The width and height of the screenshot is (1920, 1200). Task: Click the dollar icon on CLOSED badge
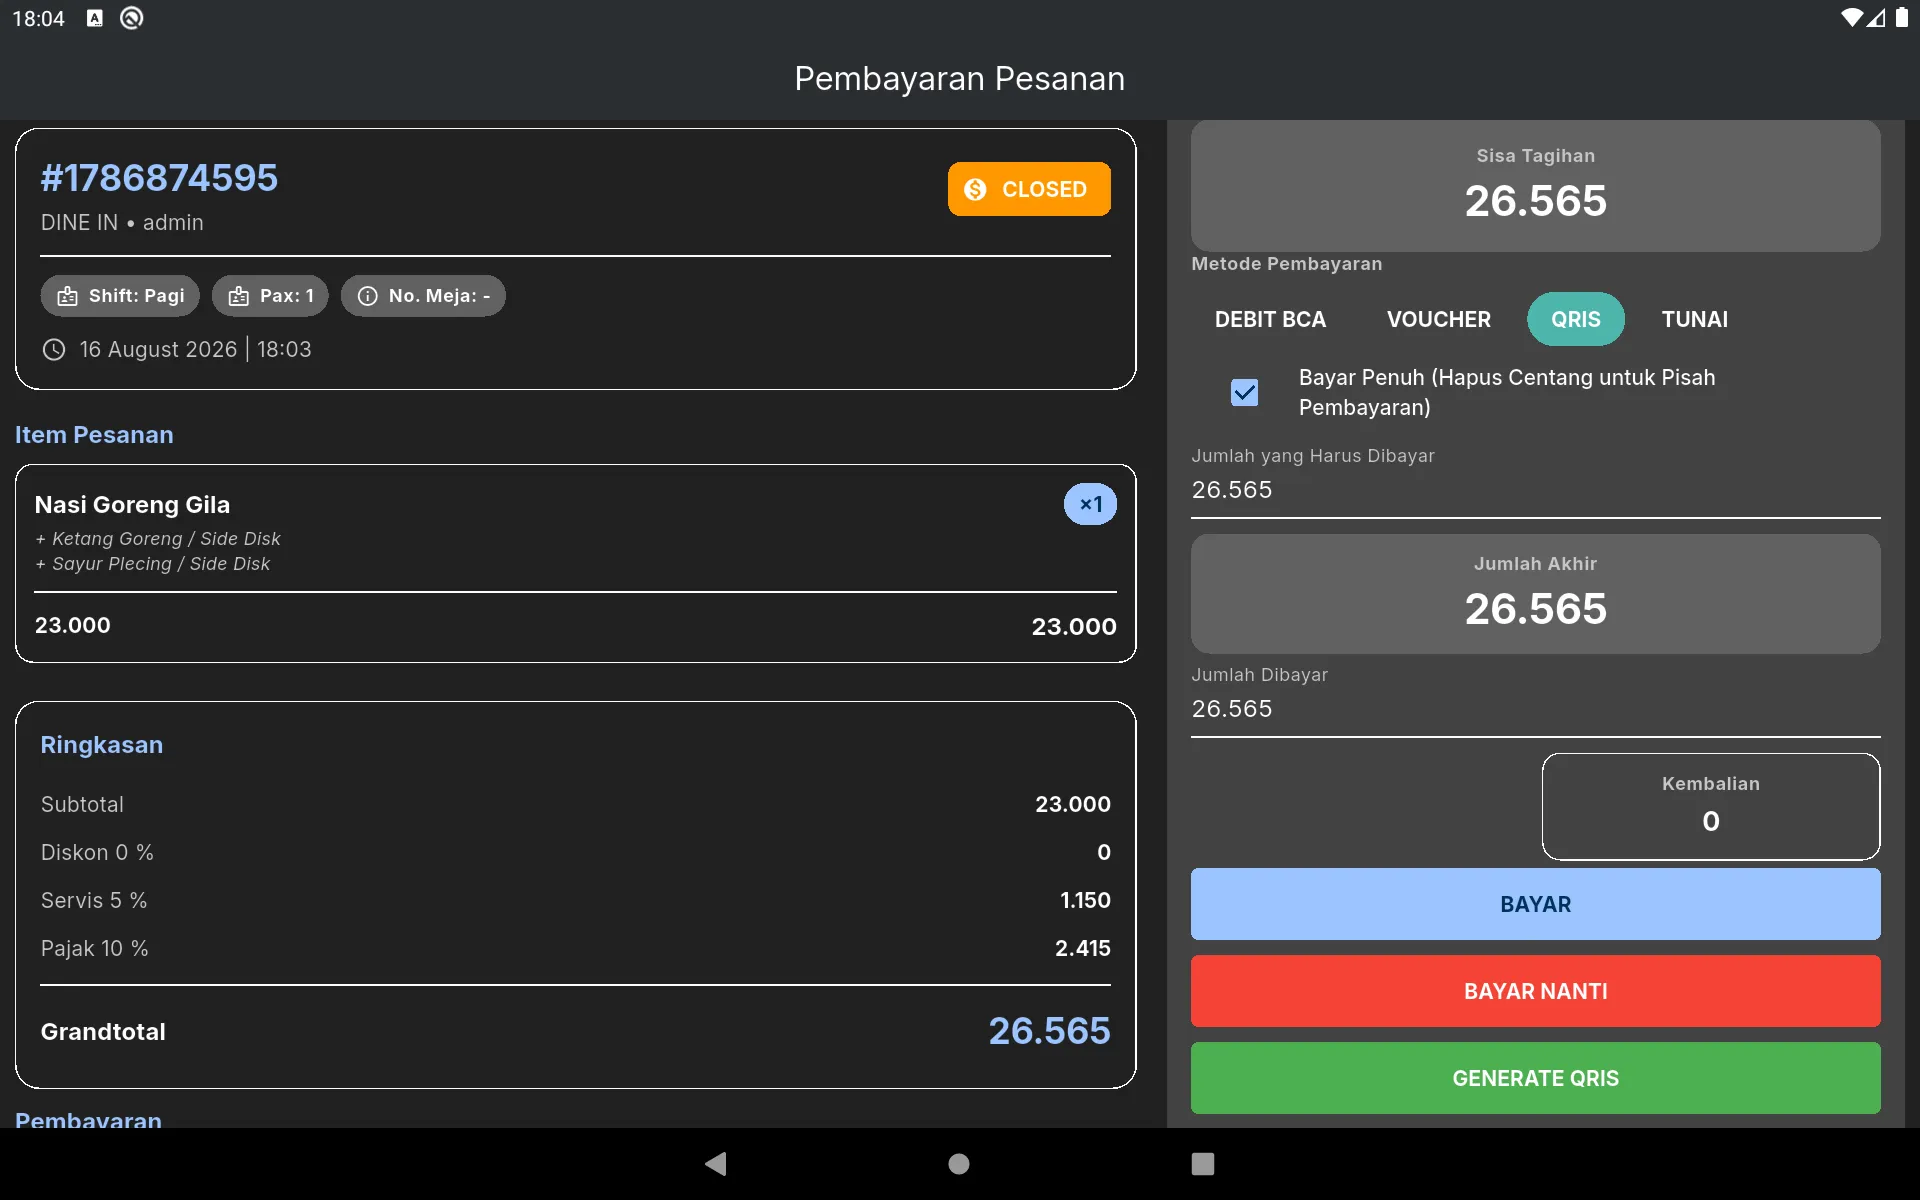point(975,189)
